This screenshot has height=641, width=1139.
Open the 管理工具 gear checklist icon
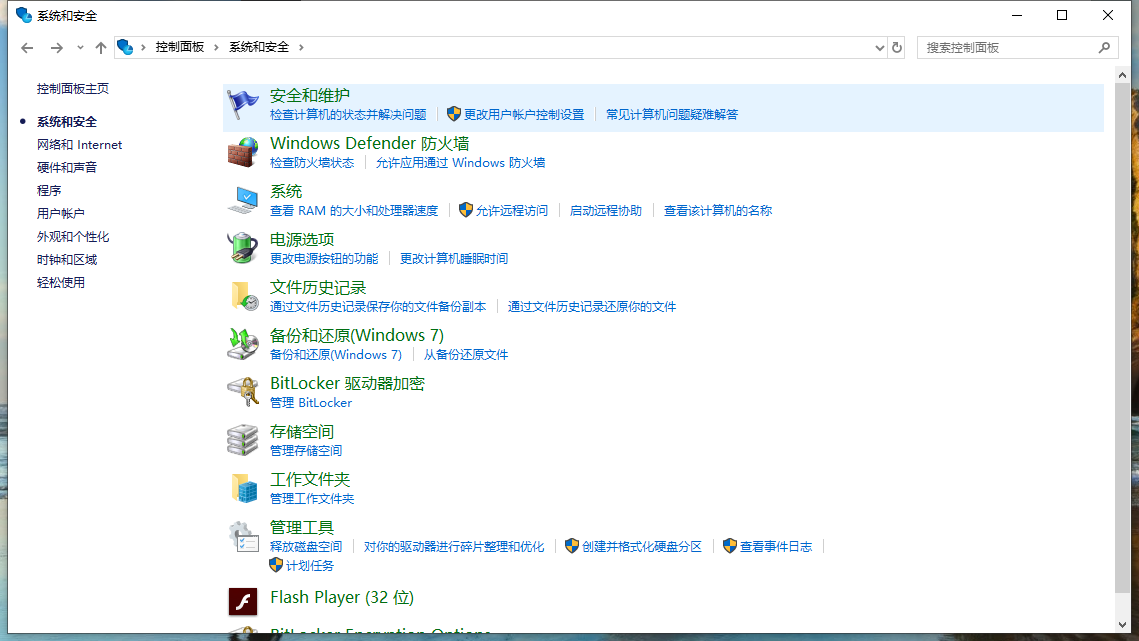[x=243, y=537]
